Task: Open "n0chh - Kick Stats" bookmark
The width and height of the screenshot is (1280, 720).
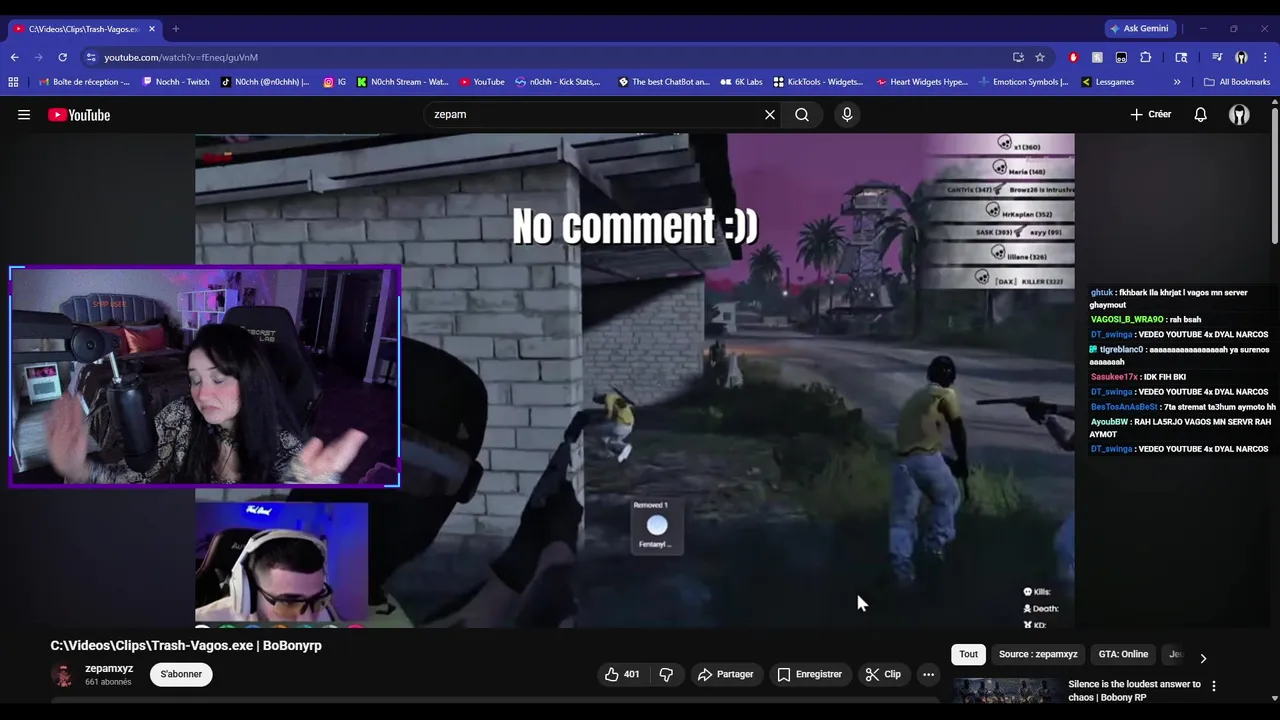Action: click(558, 82)
